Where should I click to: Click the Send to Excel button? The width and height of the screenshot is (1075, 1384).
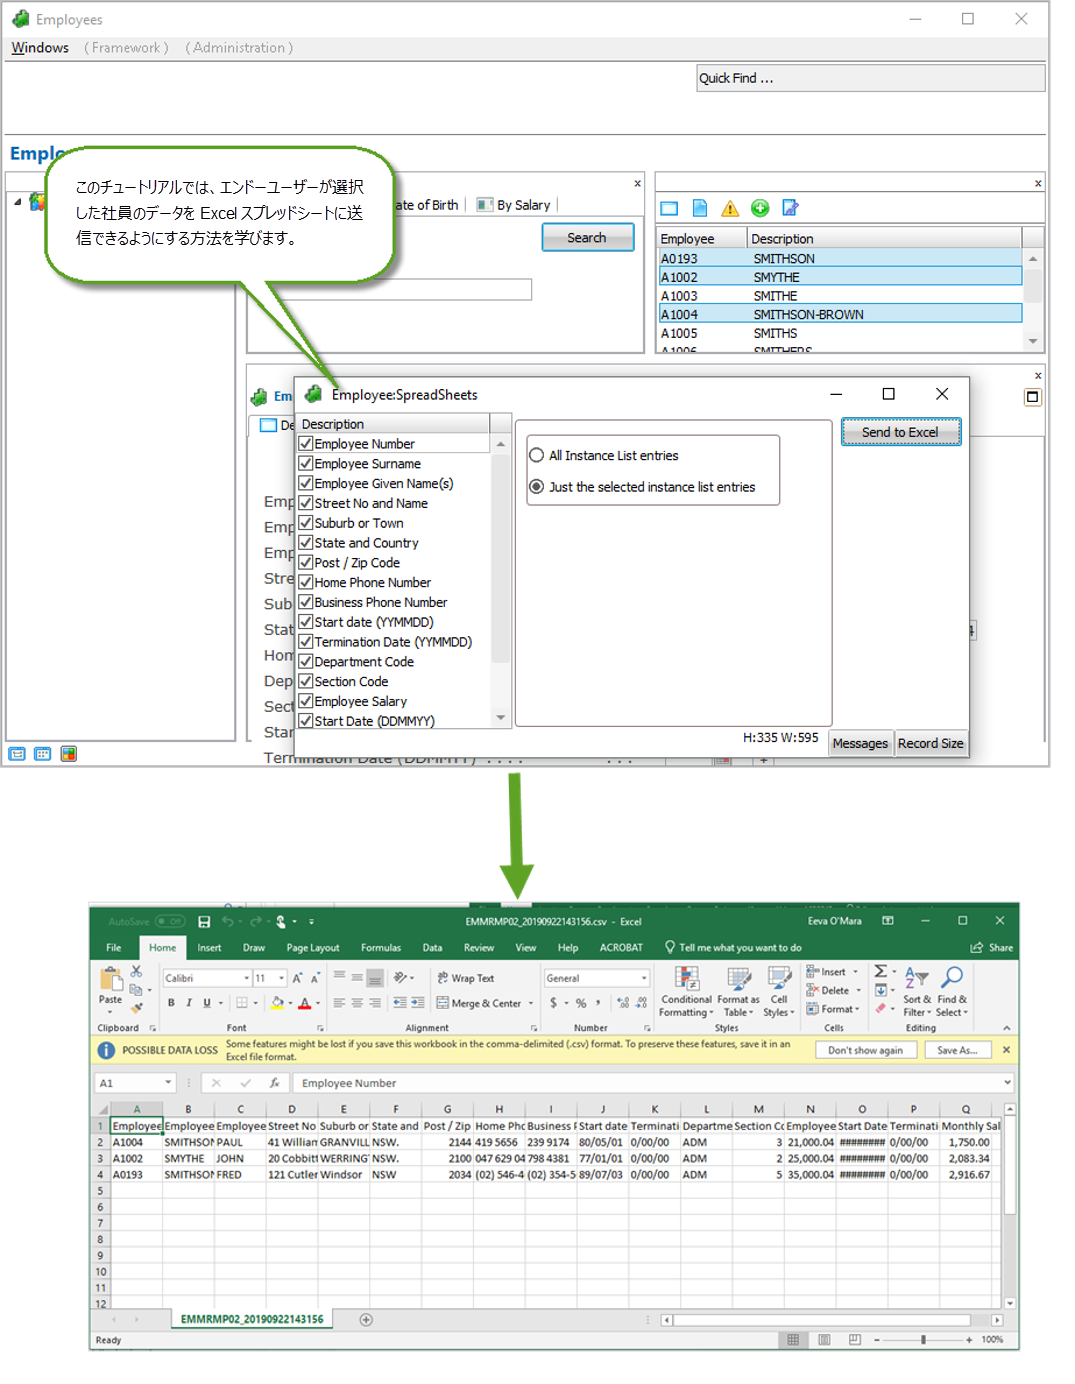point(900,432)
